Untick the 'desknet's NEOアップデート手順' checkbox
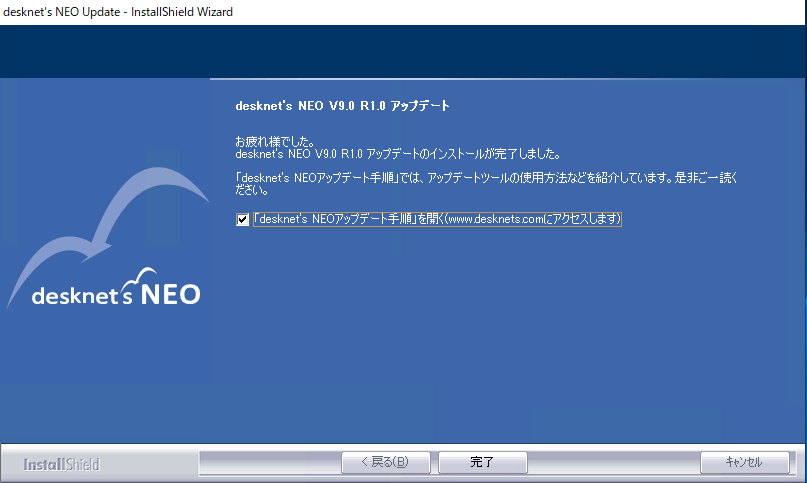 pos(242,219)
